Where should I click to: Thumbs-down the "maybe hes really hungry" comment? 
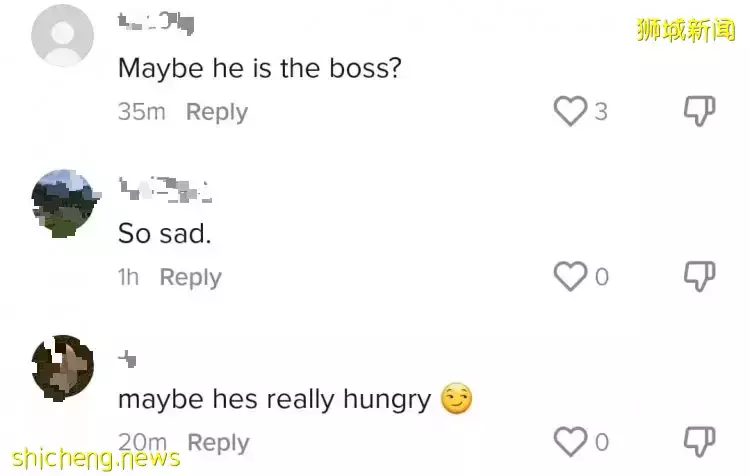coord(699,441)
